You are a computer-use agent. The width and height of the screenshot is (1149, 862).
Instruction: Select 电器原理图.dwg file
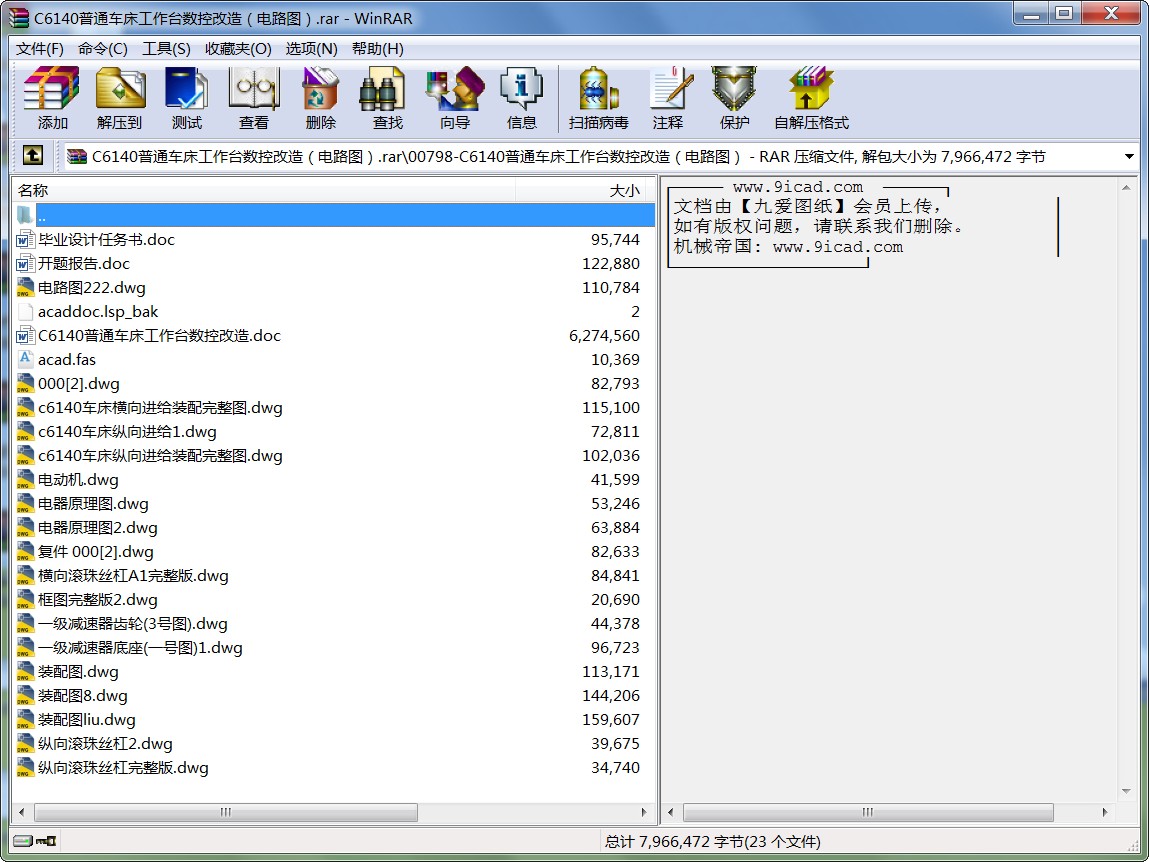pyautogui.click(x=93, y=504)
